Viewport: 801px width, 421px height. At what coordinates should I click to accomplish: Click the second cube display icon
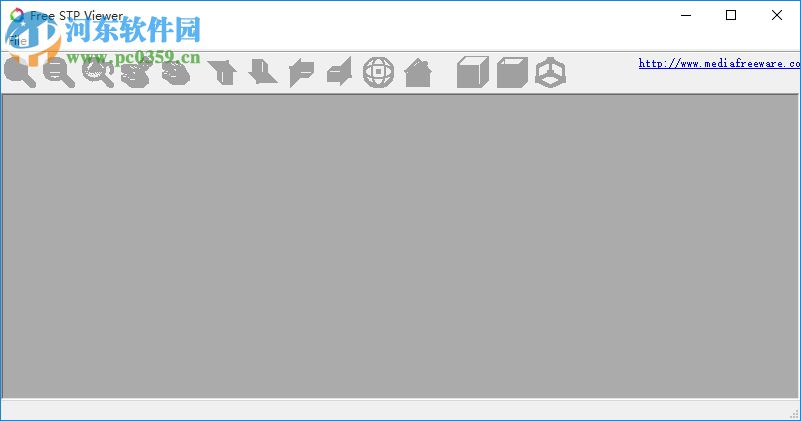[x=512, y=73]
